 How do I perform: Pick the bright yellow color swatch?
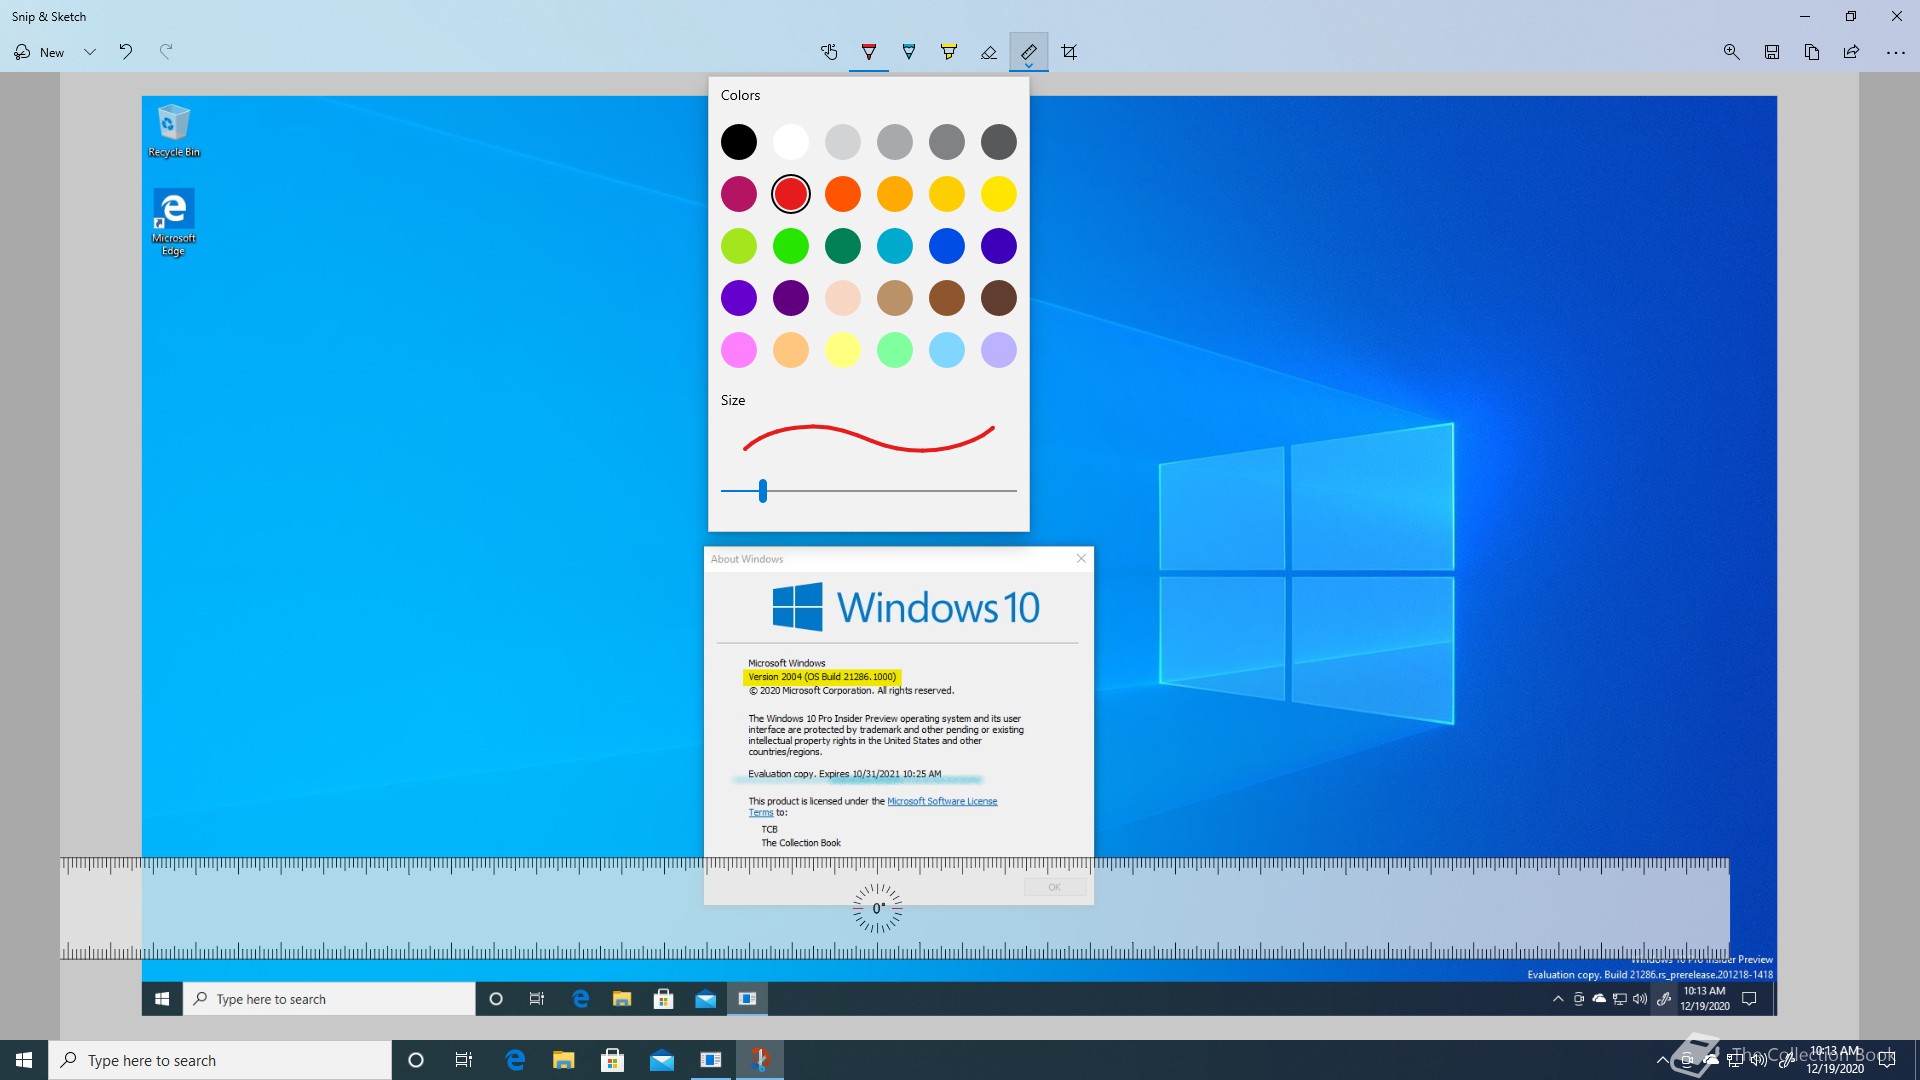(999, 194)
